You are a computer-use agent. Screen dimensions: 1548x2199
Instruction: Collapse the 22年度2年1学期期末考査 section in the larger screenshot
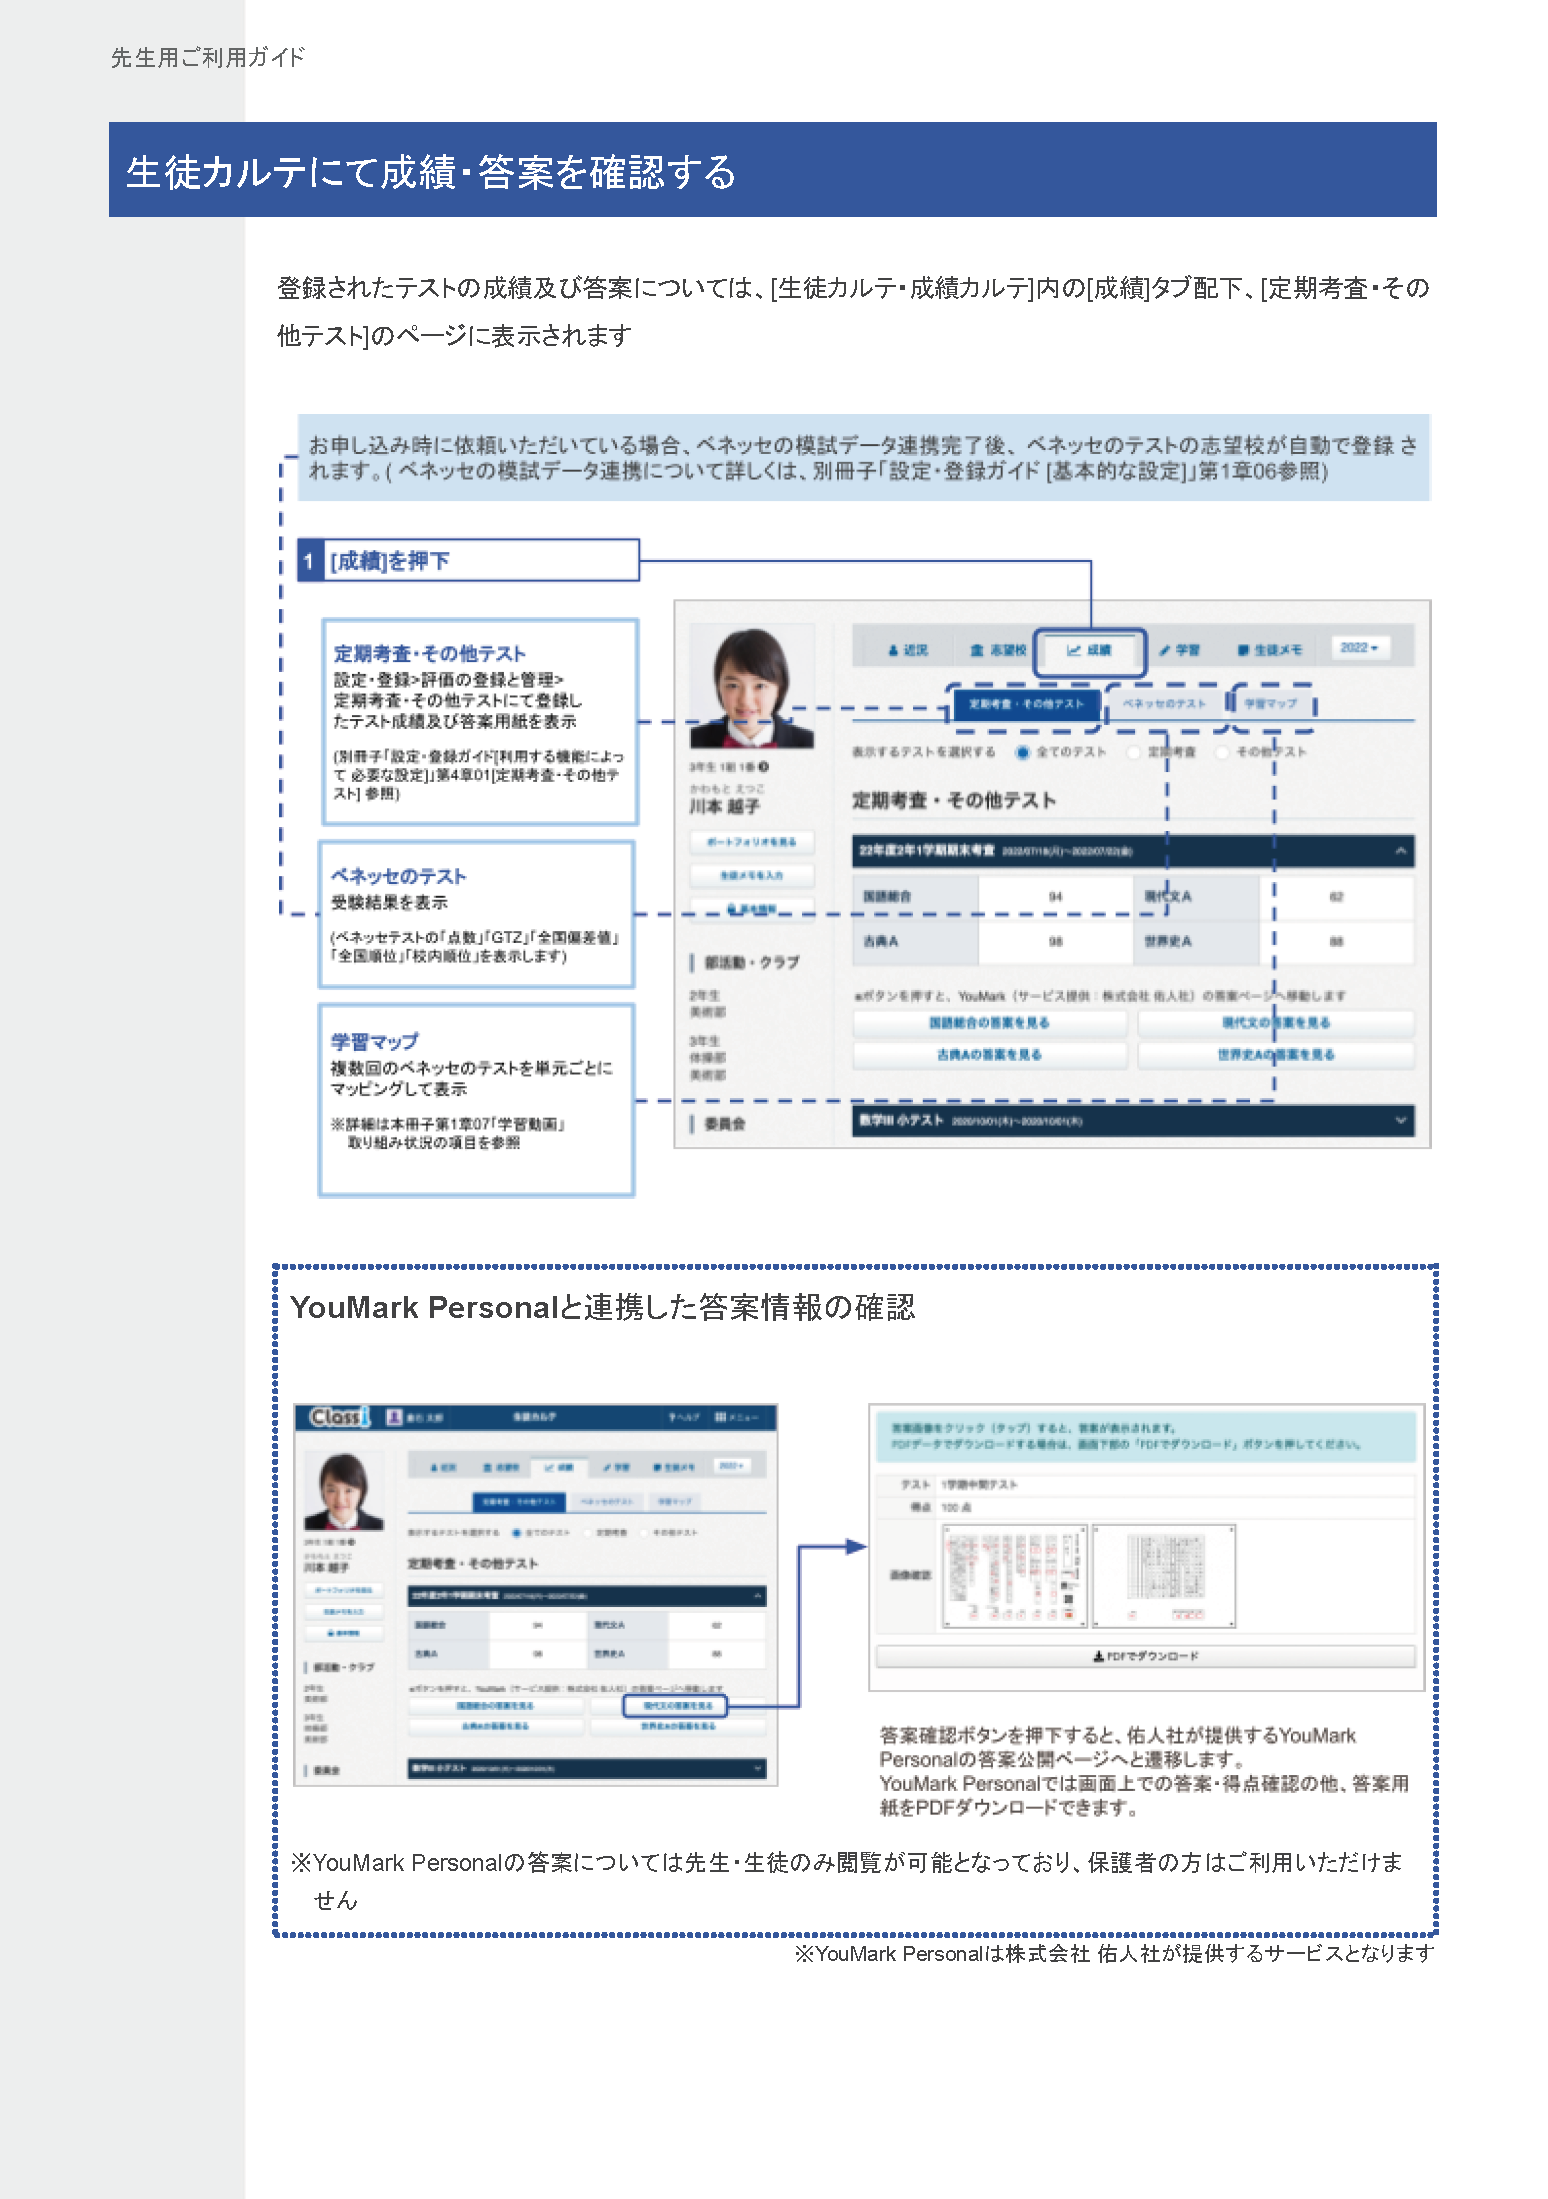point(1400,851)
